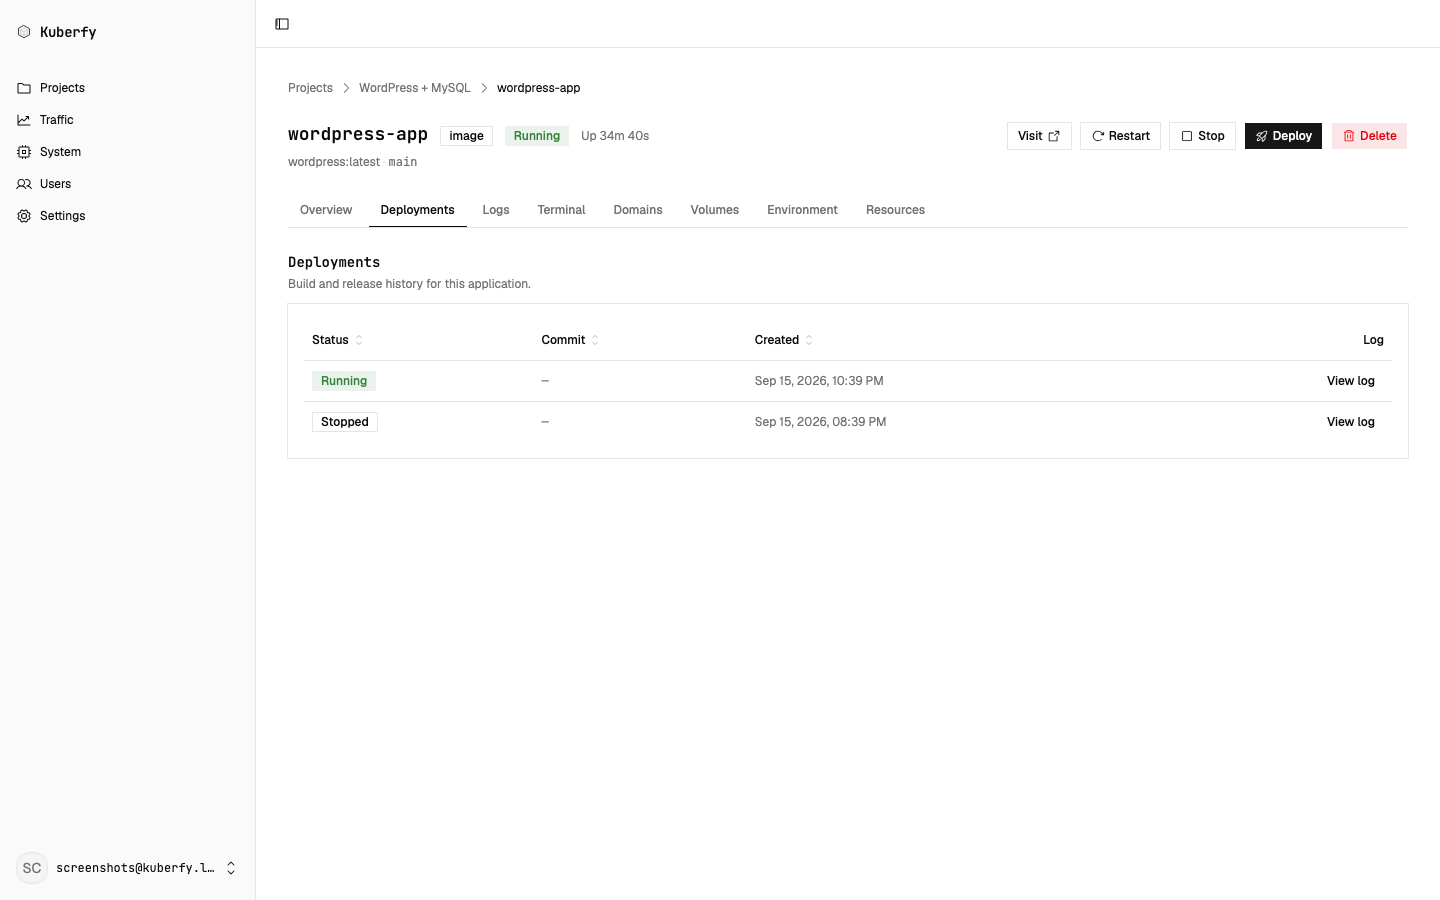Sort the table by Created column
The height and width of the screenshot is (900, 1440).
tap(784, 340)
